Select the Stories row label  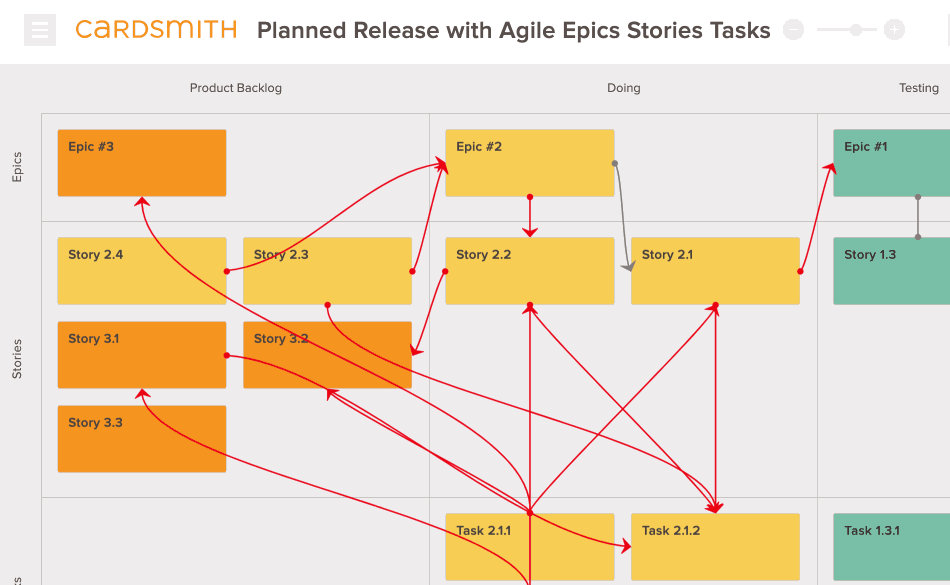click(17, 359)
